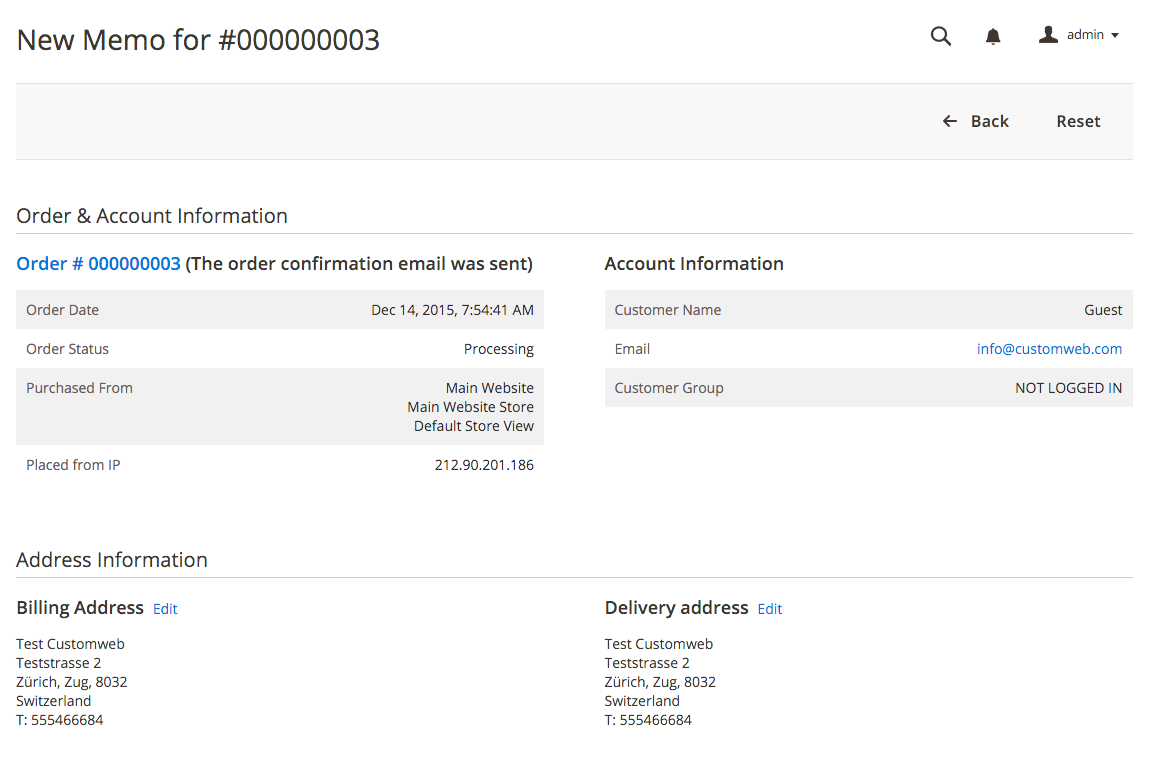Click the info@customweb.com email link

click(x=1049, y=349)
